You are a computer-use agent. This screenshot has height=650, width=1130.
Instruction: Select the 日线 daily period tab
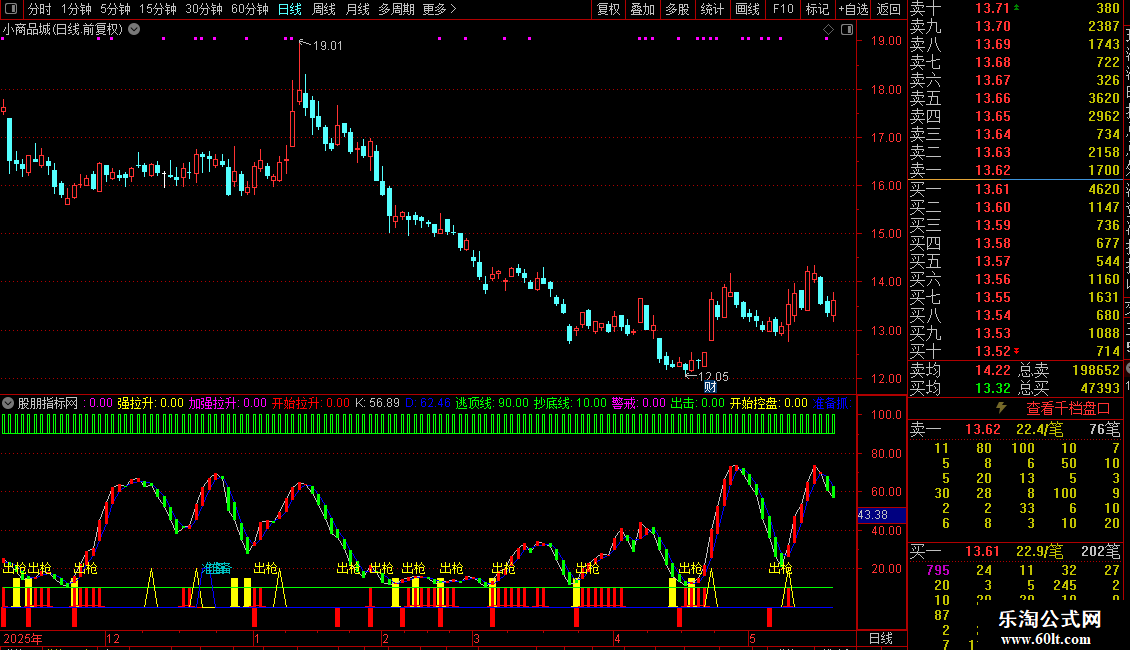point(290,9)
